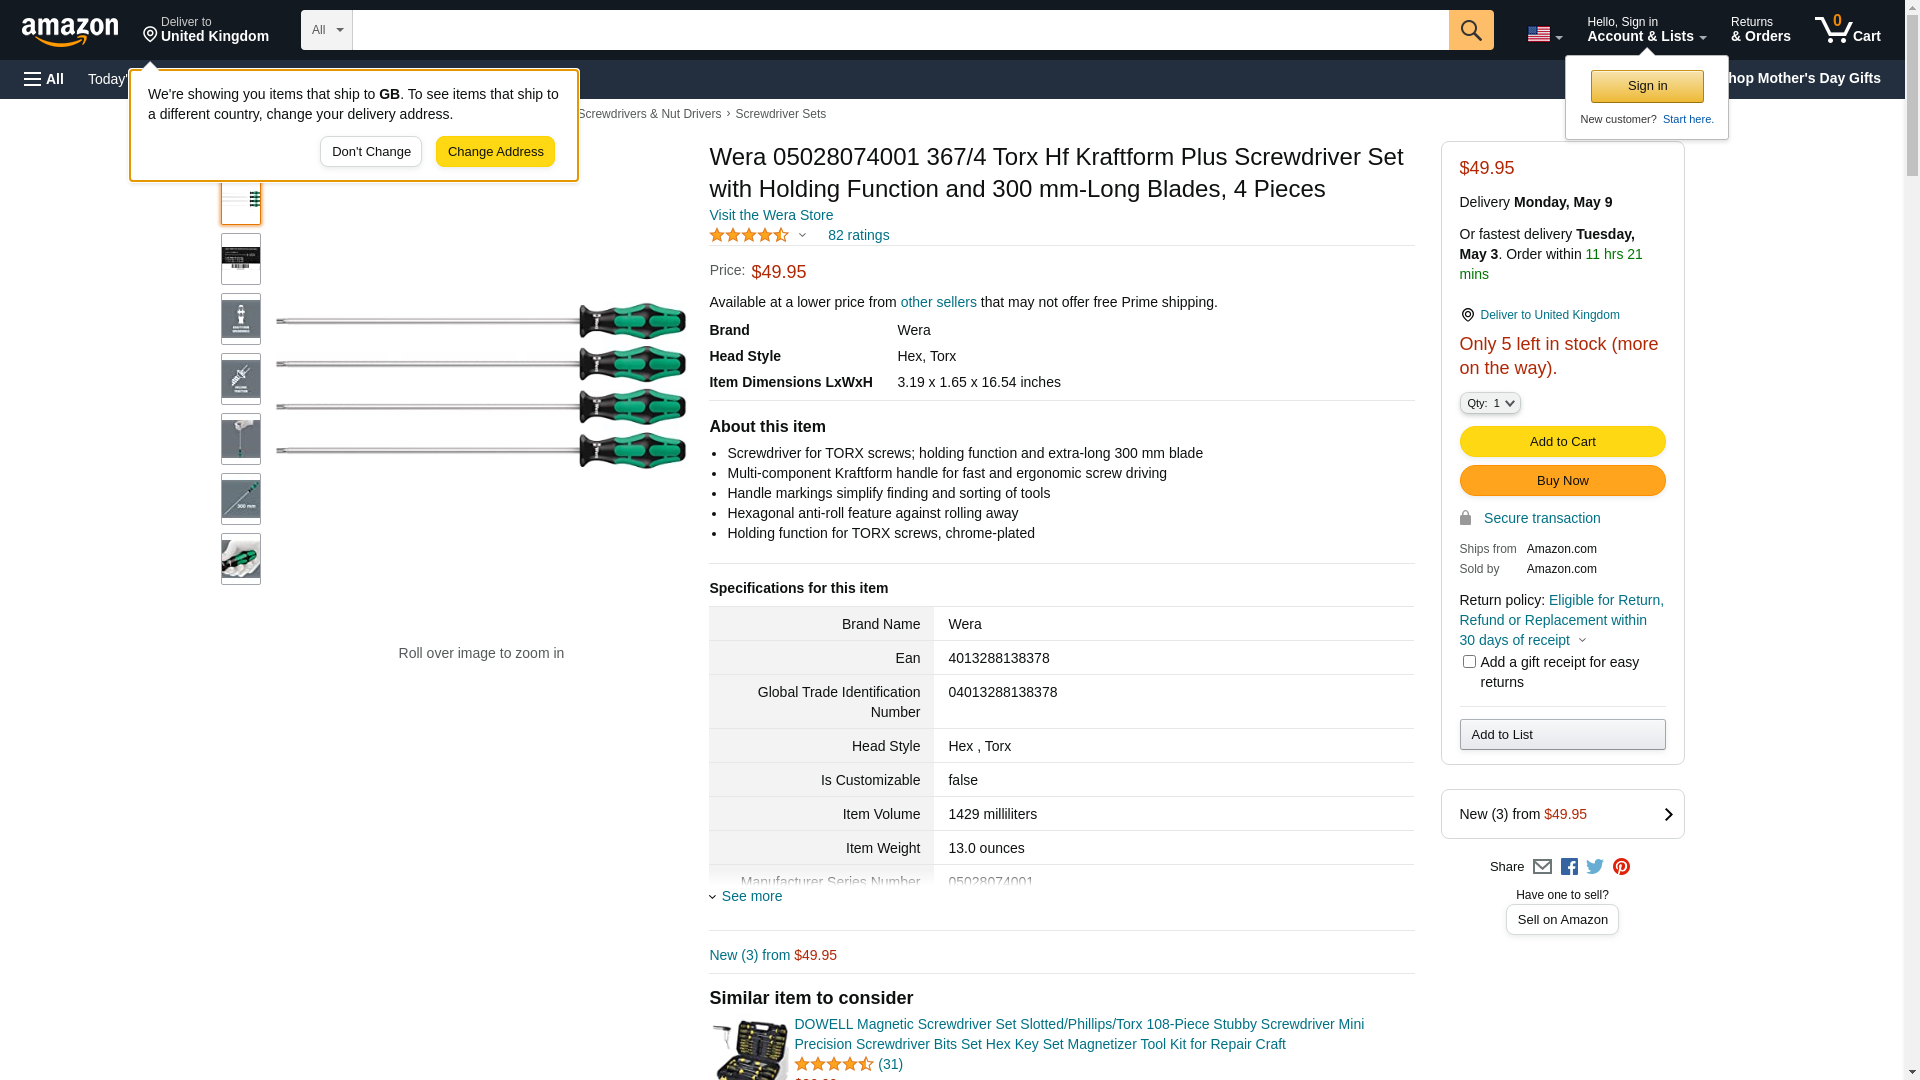The height and width of the screenshot is (1080, 1920).
Task: Click the search magnifier icon button
Action: (1470, 30)
